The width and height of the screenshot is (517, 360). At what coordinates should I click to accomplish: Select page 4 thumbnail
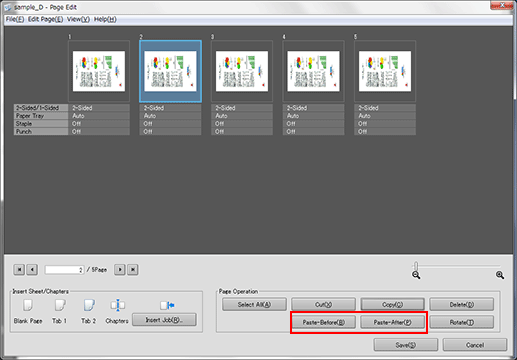313,71
